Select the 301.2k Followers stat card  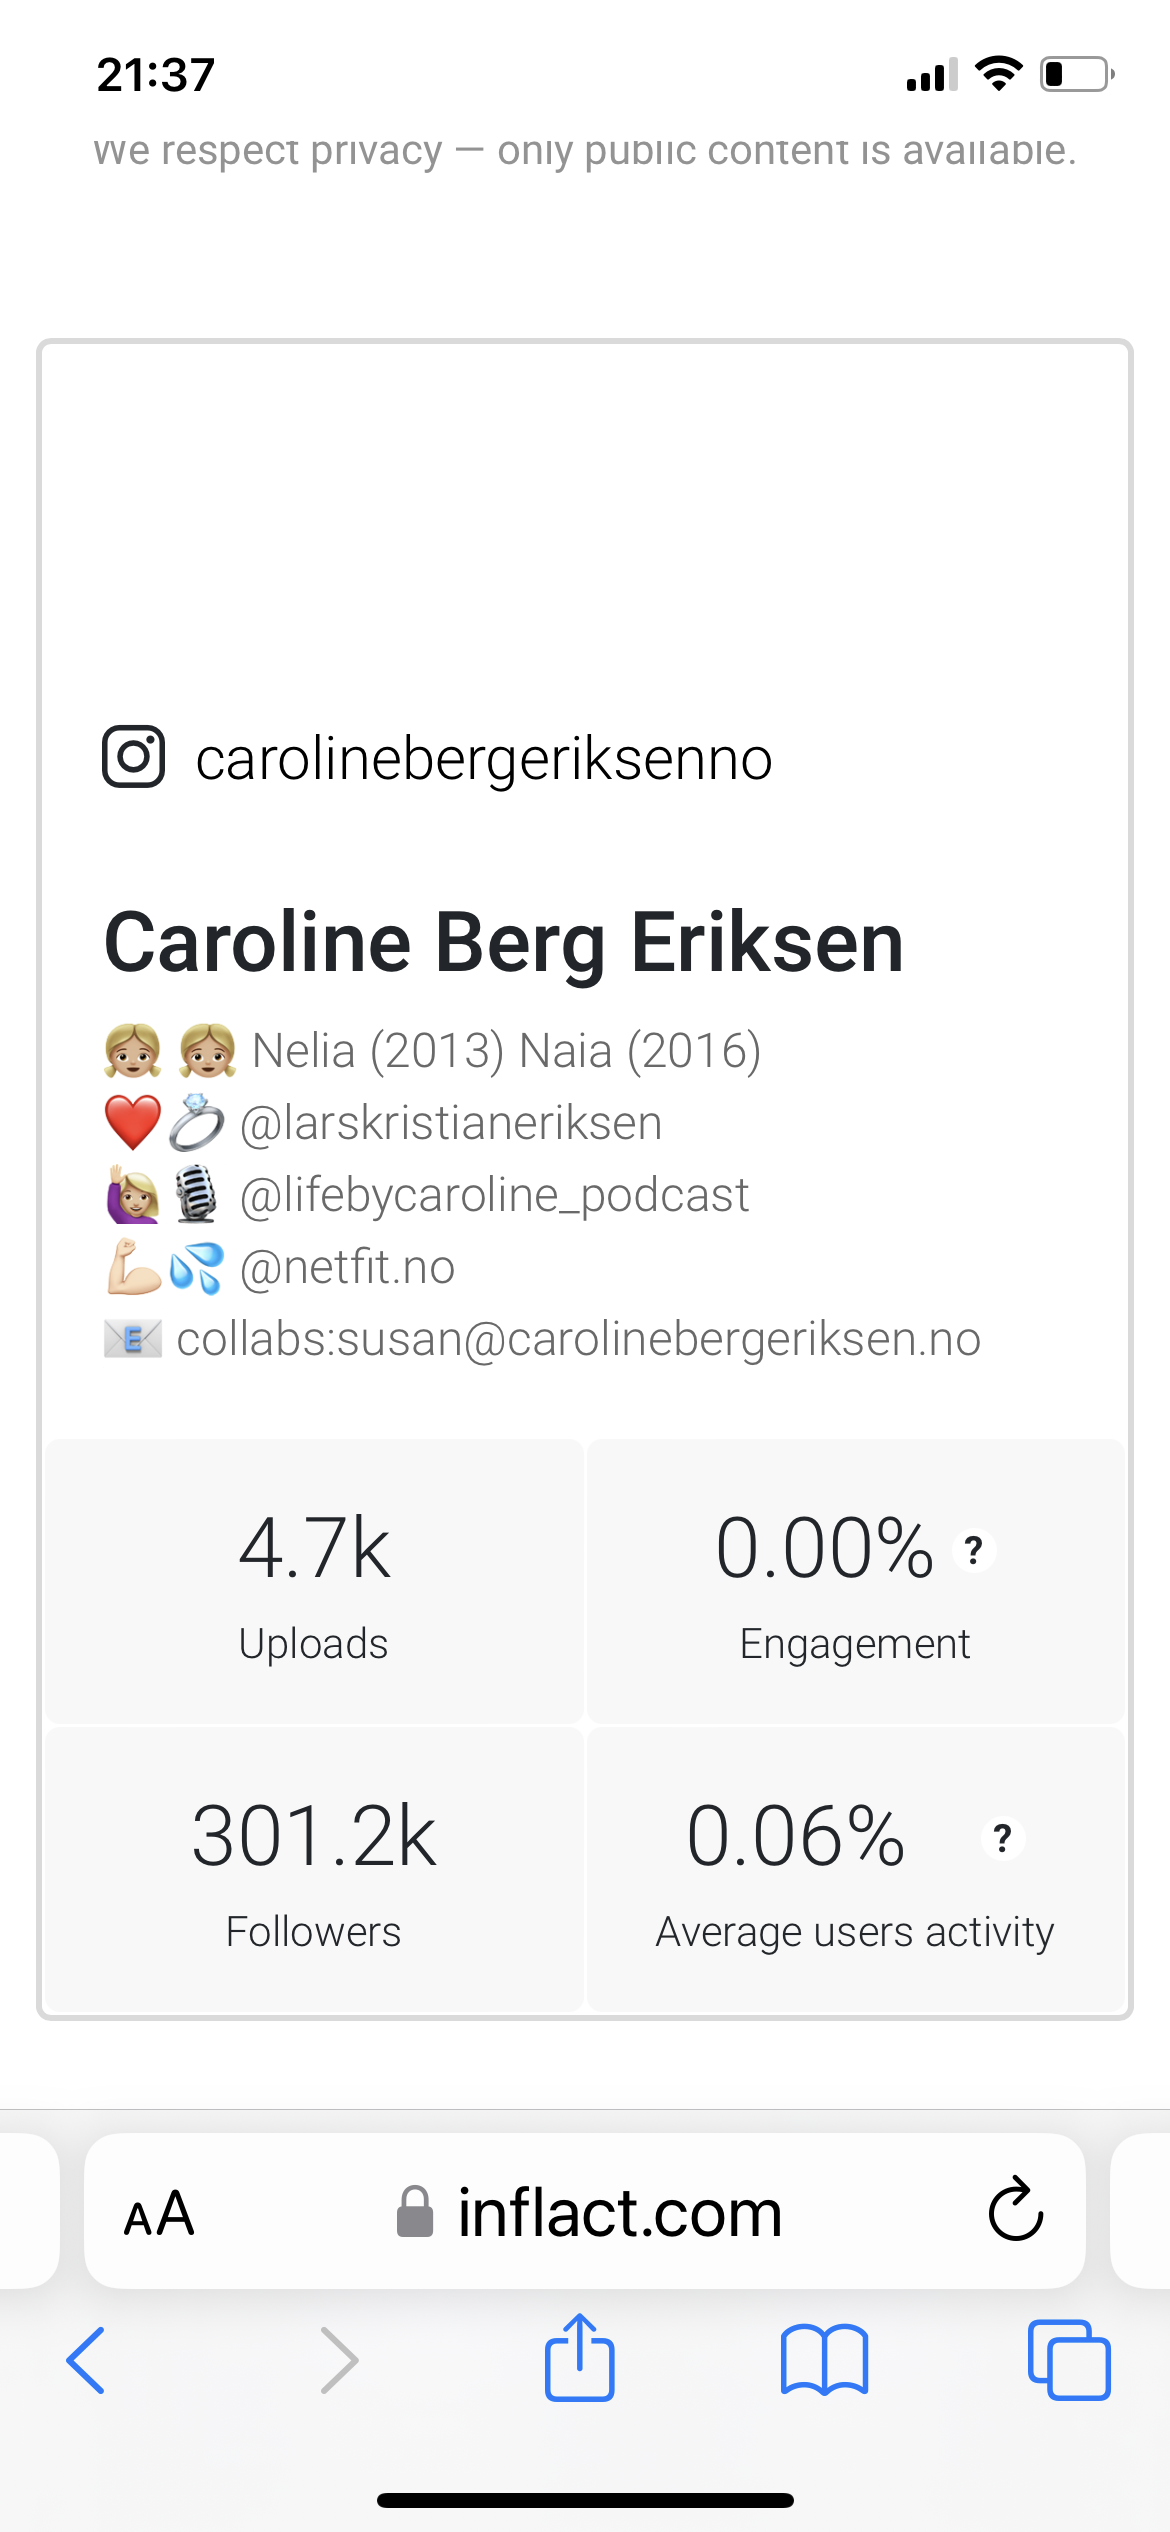click(314, 1869)
